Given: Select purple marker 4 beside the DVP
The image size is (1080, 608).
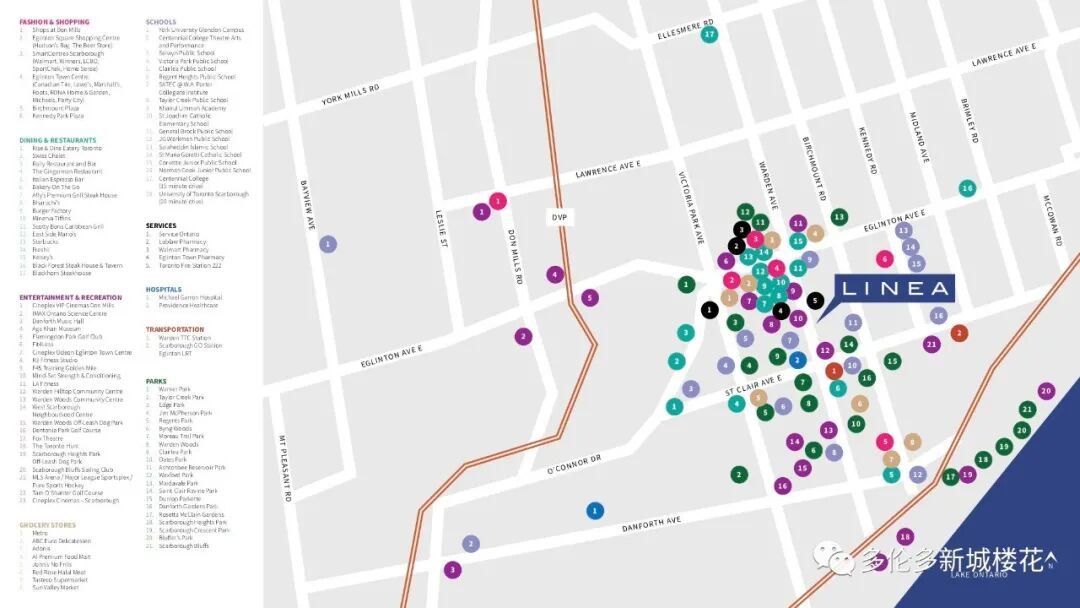Looking at the screenshot, I should pos(555,275).
